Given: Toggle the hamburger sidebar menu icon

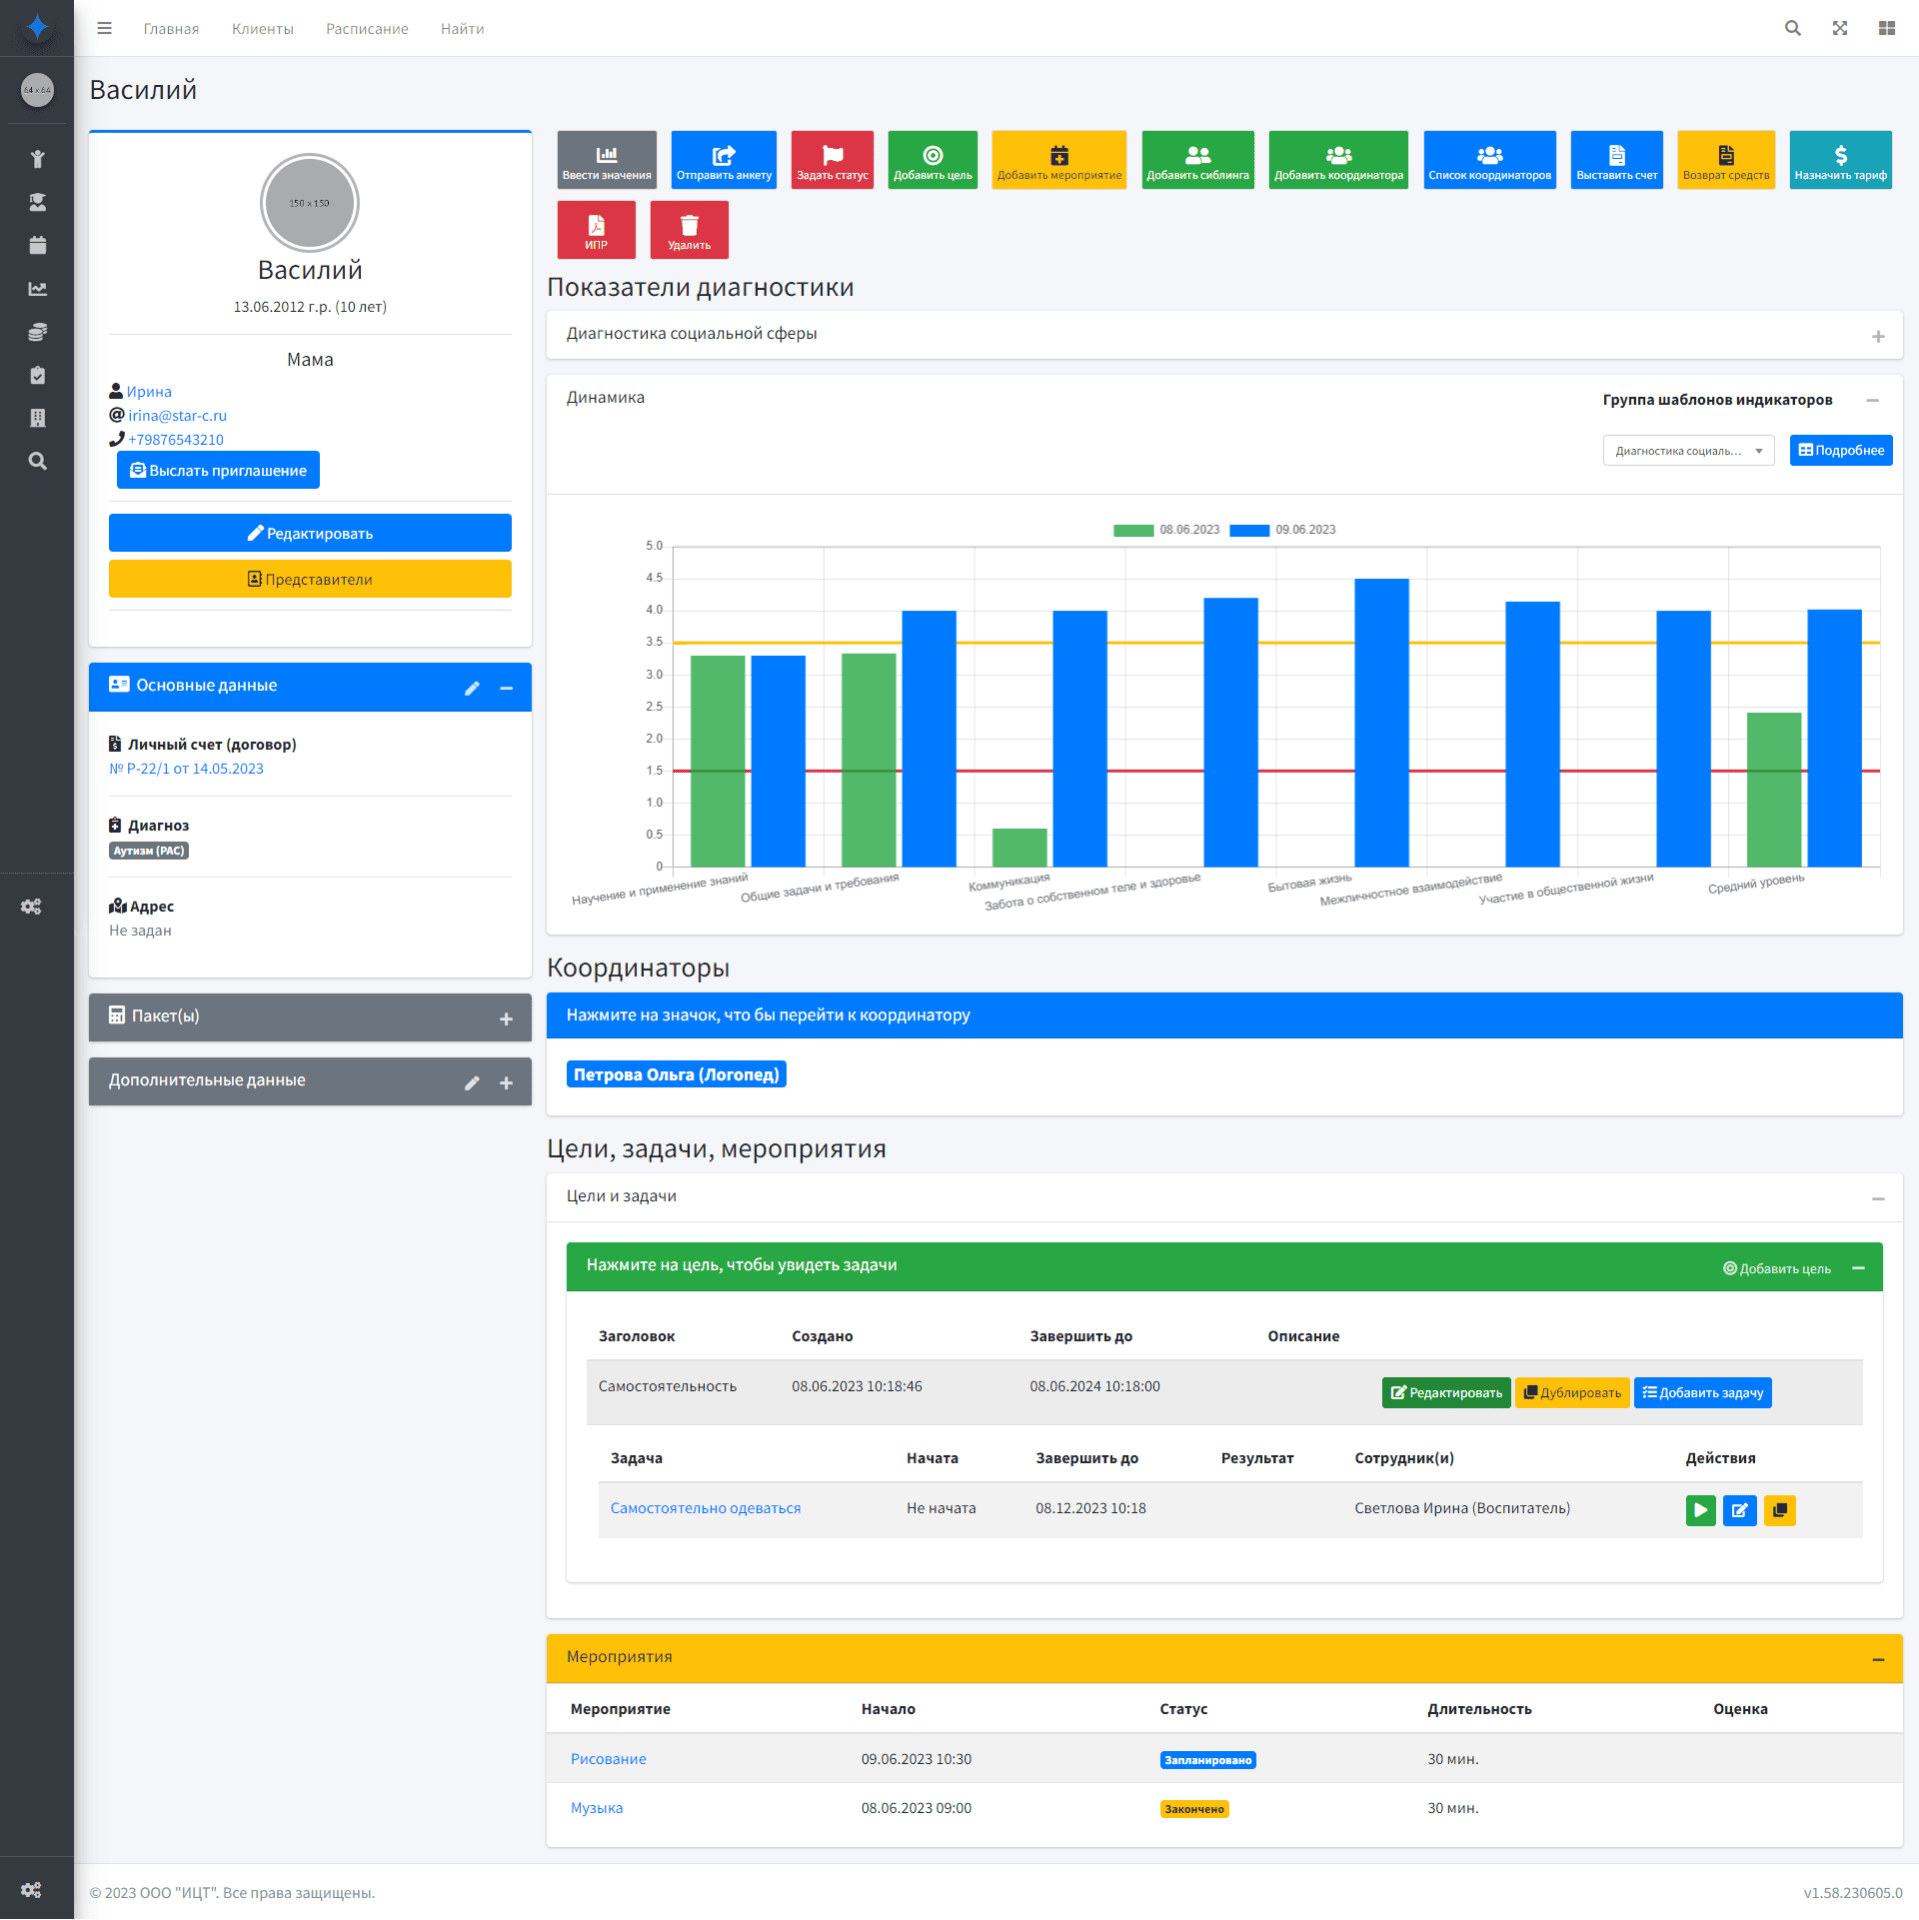Looking at the screenshot, I should pyautogui.click(x=104, y=28).
